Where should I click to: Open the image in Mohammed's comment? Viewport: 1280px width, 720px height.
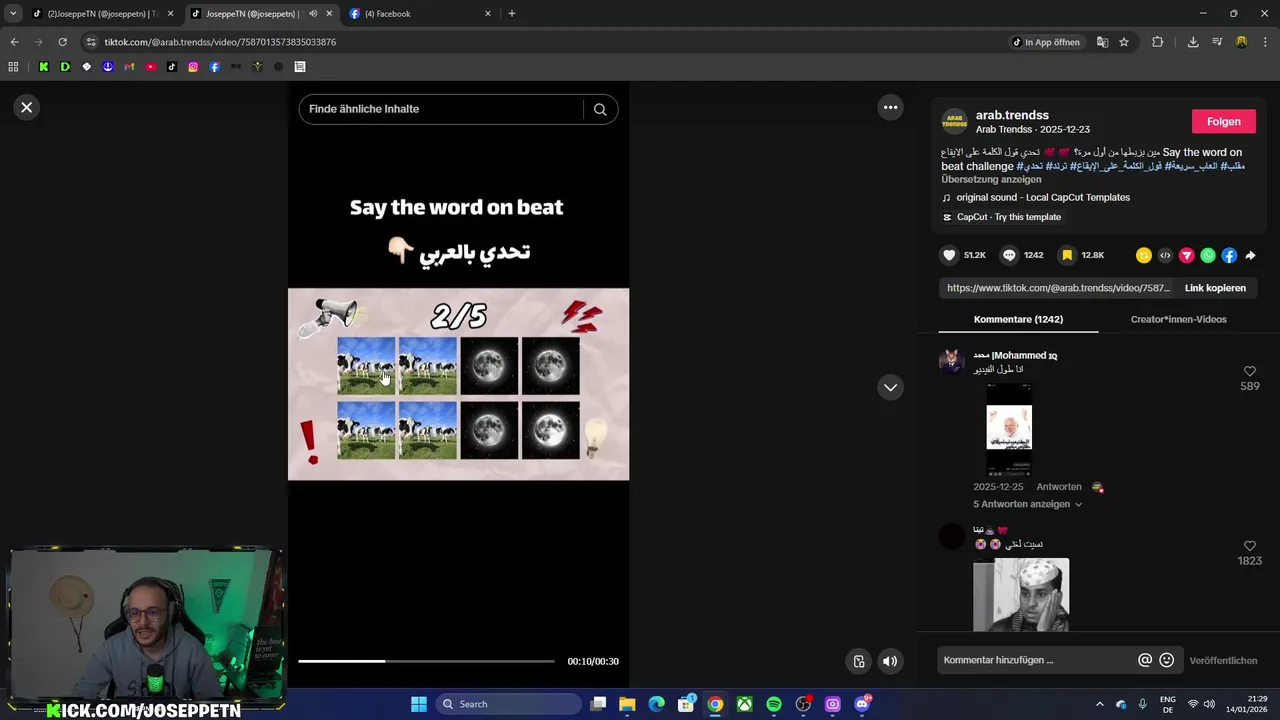1009,428
